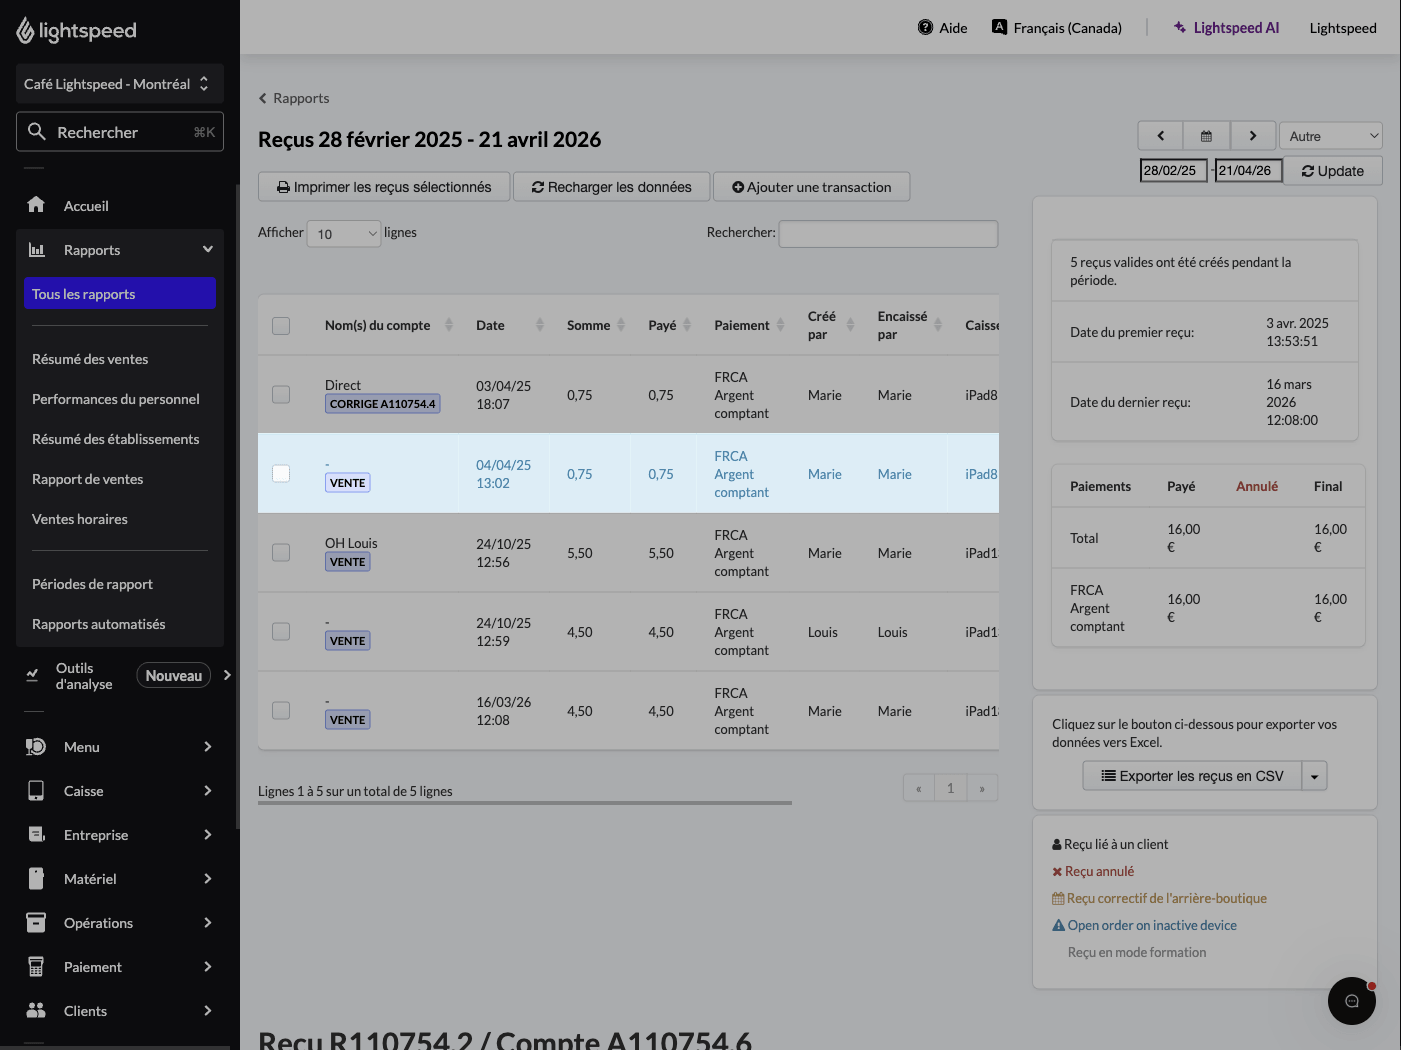Open the Autre period dropdown
The image size is (1401, 1050).
point(1331,136)
